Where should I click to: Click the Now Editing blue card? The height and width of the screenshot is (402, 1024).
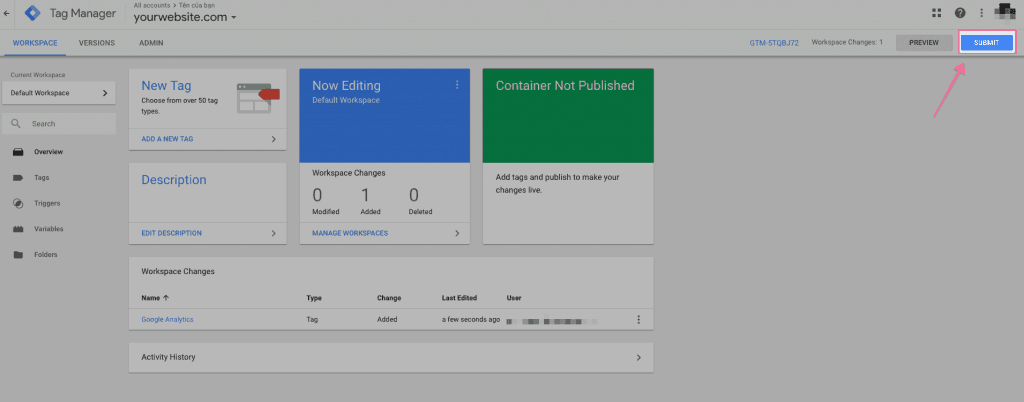click(x=384, y=116)
